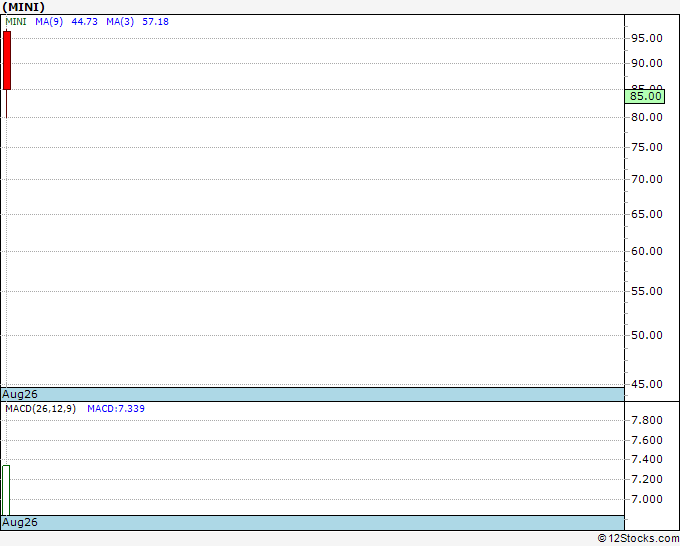Click the green MACD histogram bar
This screenshot has height=546, width=680.
click(x=6, y=490)
